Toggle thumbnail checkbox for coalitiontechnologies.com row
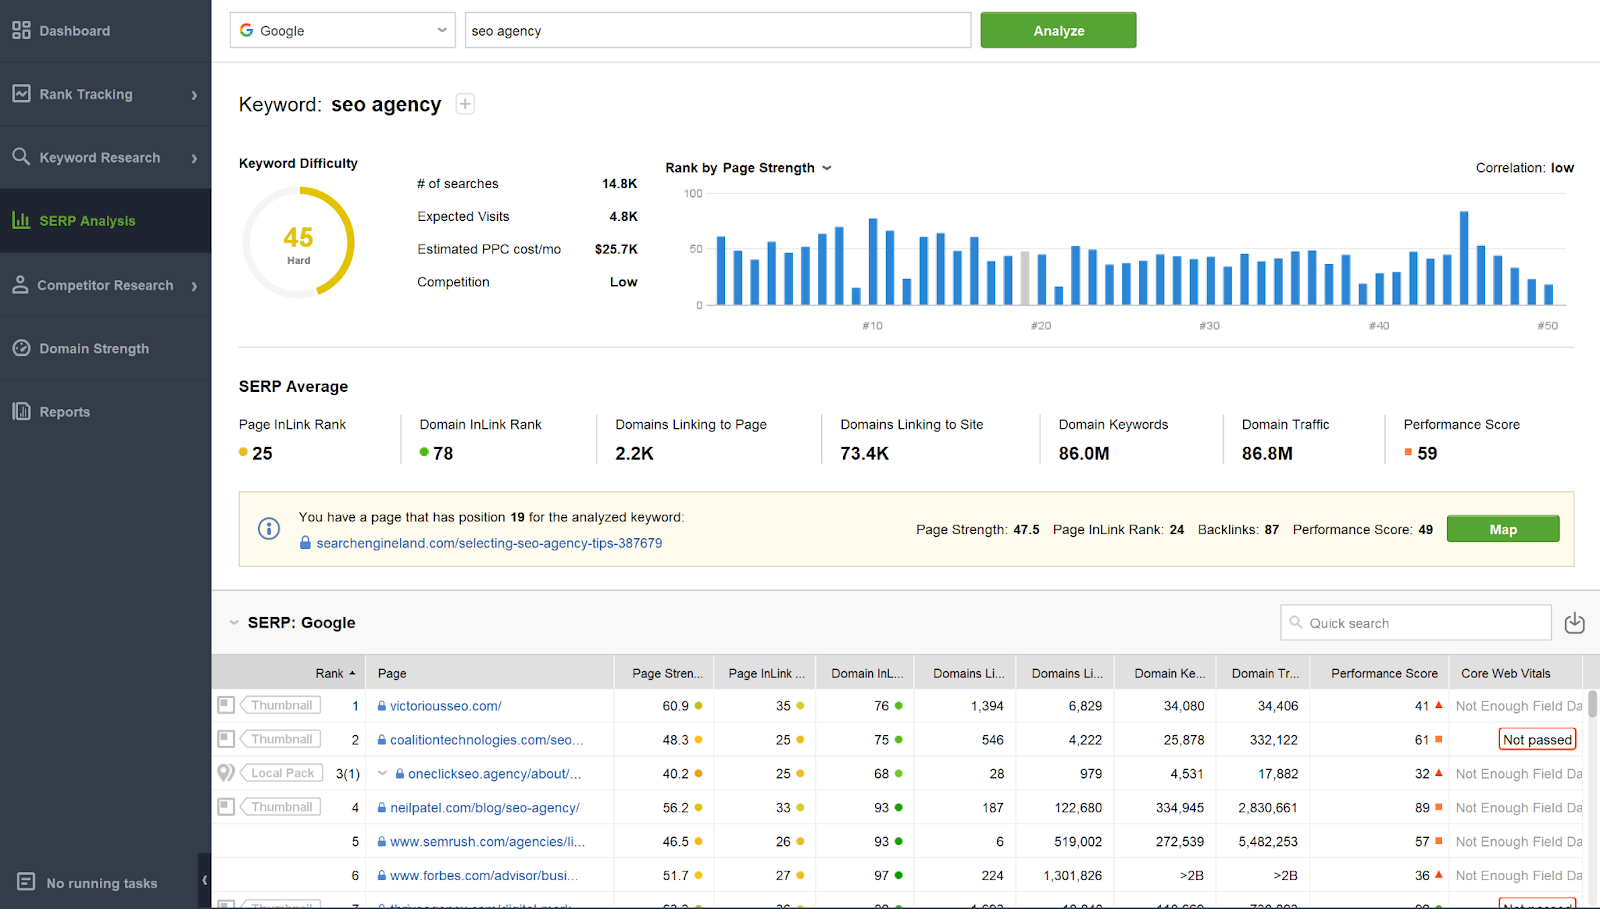Viewport: 1600px width, 909px height. pyautogui.click(x=226, y=739)
